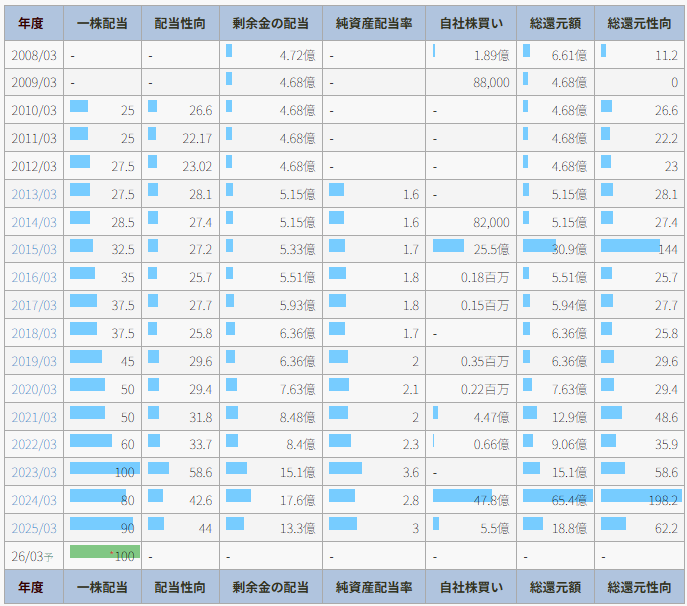The height and width of the screenshot is (606, 687).
Task: Click the top 総還元額 column header
Action: 555,24
